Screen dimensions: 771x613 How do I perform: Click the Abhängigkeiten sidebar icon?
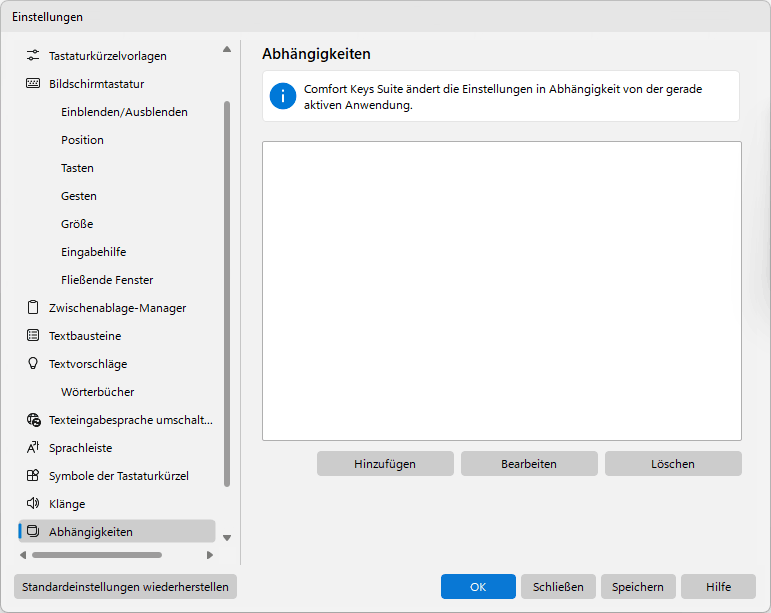[33, 531]
